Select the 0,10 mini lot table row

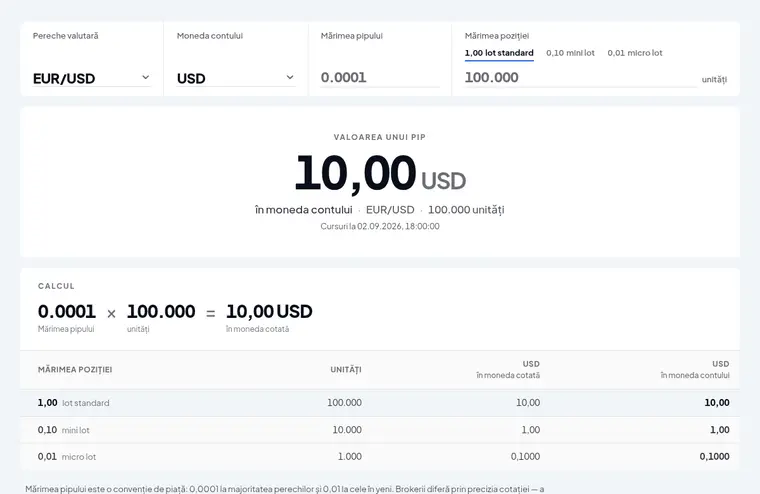tap(380, 430)
